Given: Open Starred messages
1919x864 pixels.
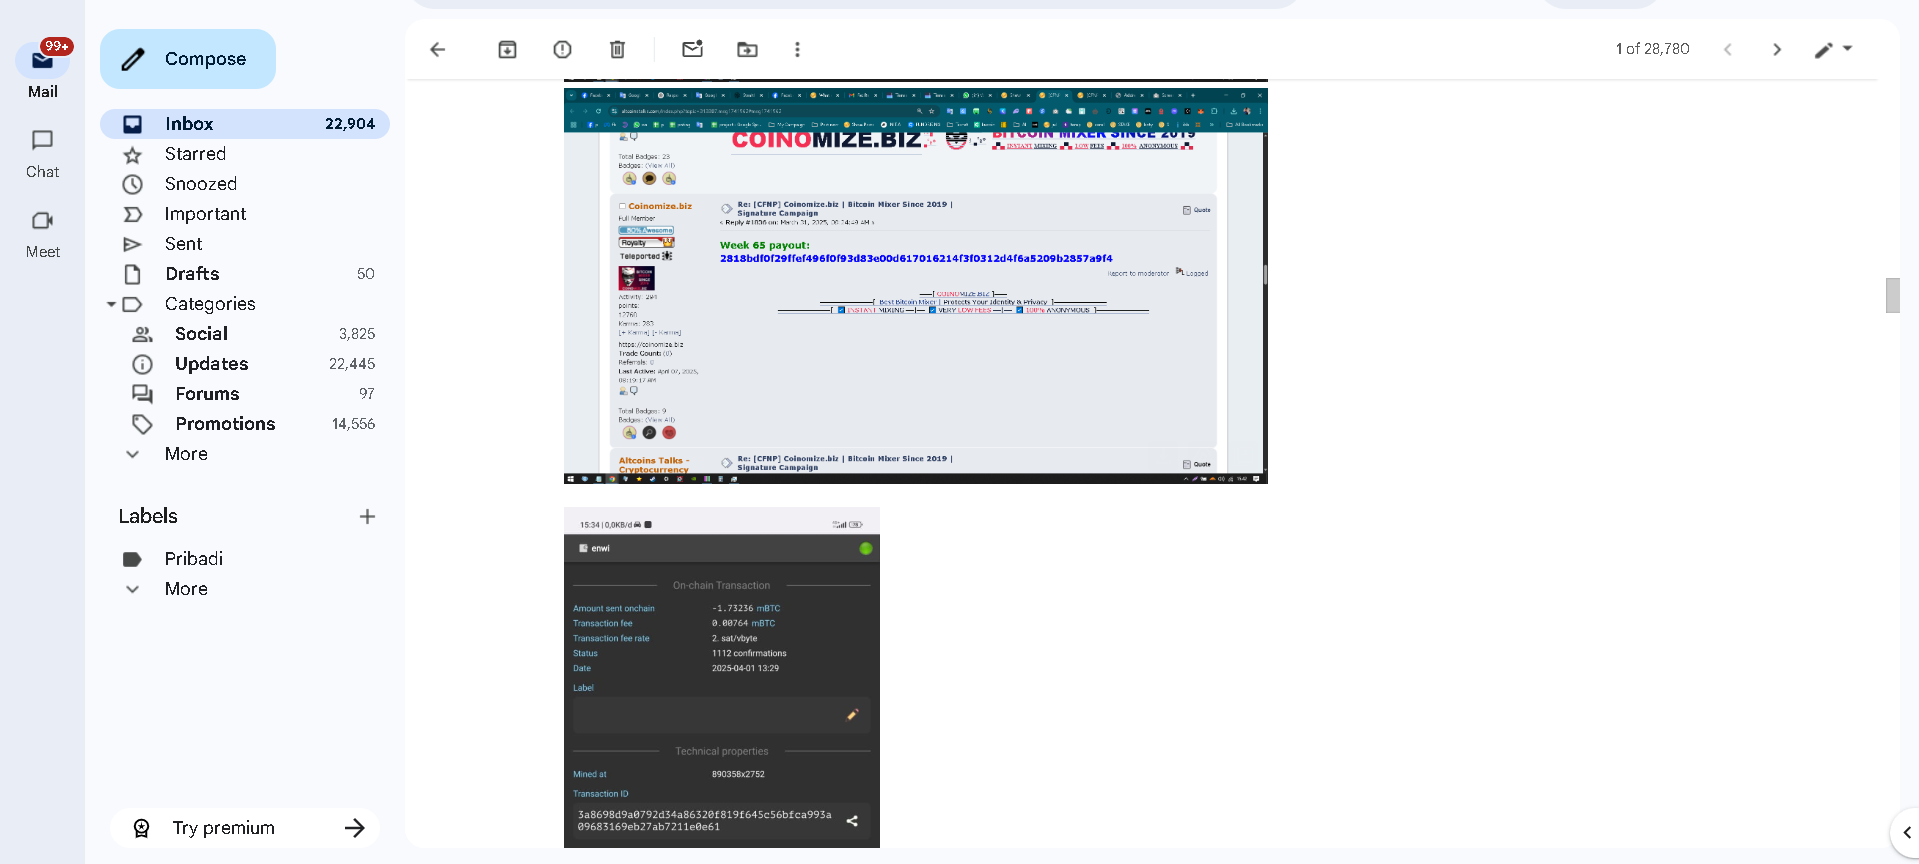Looking at the screenshot, I should [245, 154].
